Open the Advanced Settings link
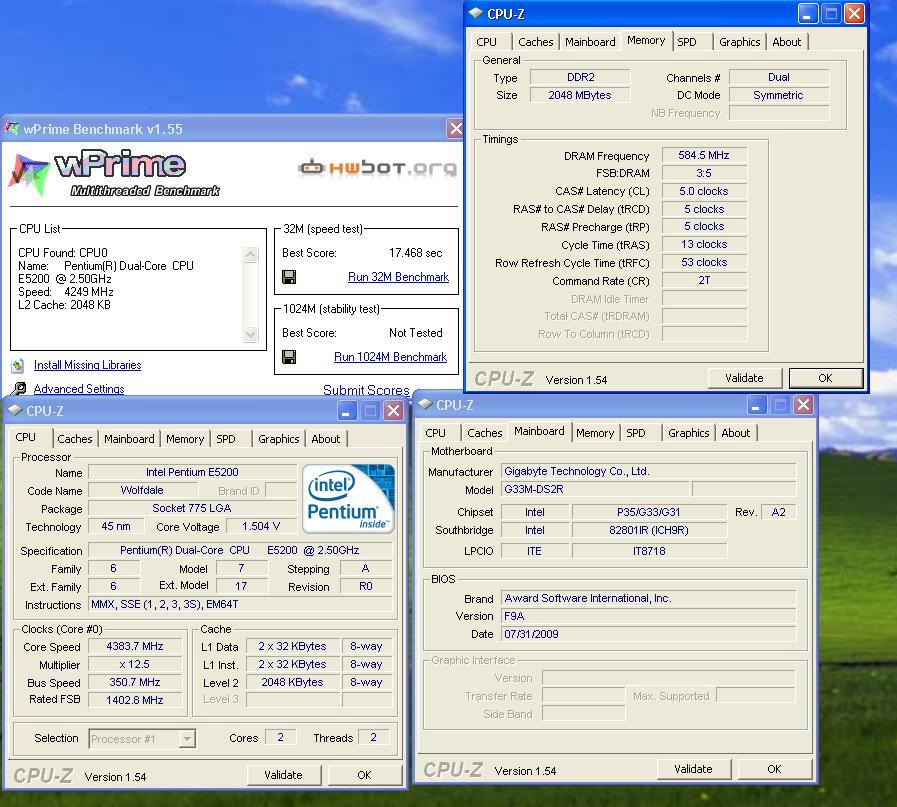 79,389
